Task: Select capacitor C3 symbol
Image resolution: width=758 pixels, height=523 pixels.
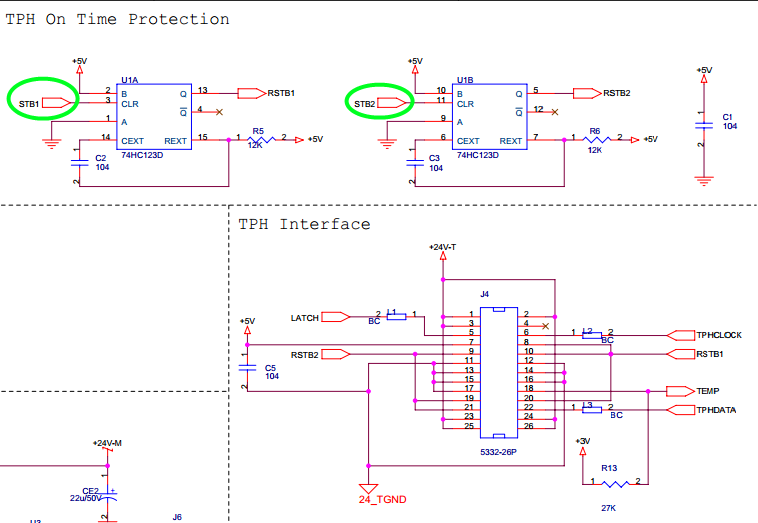Action: tap(415, 163)
